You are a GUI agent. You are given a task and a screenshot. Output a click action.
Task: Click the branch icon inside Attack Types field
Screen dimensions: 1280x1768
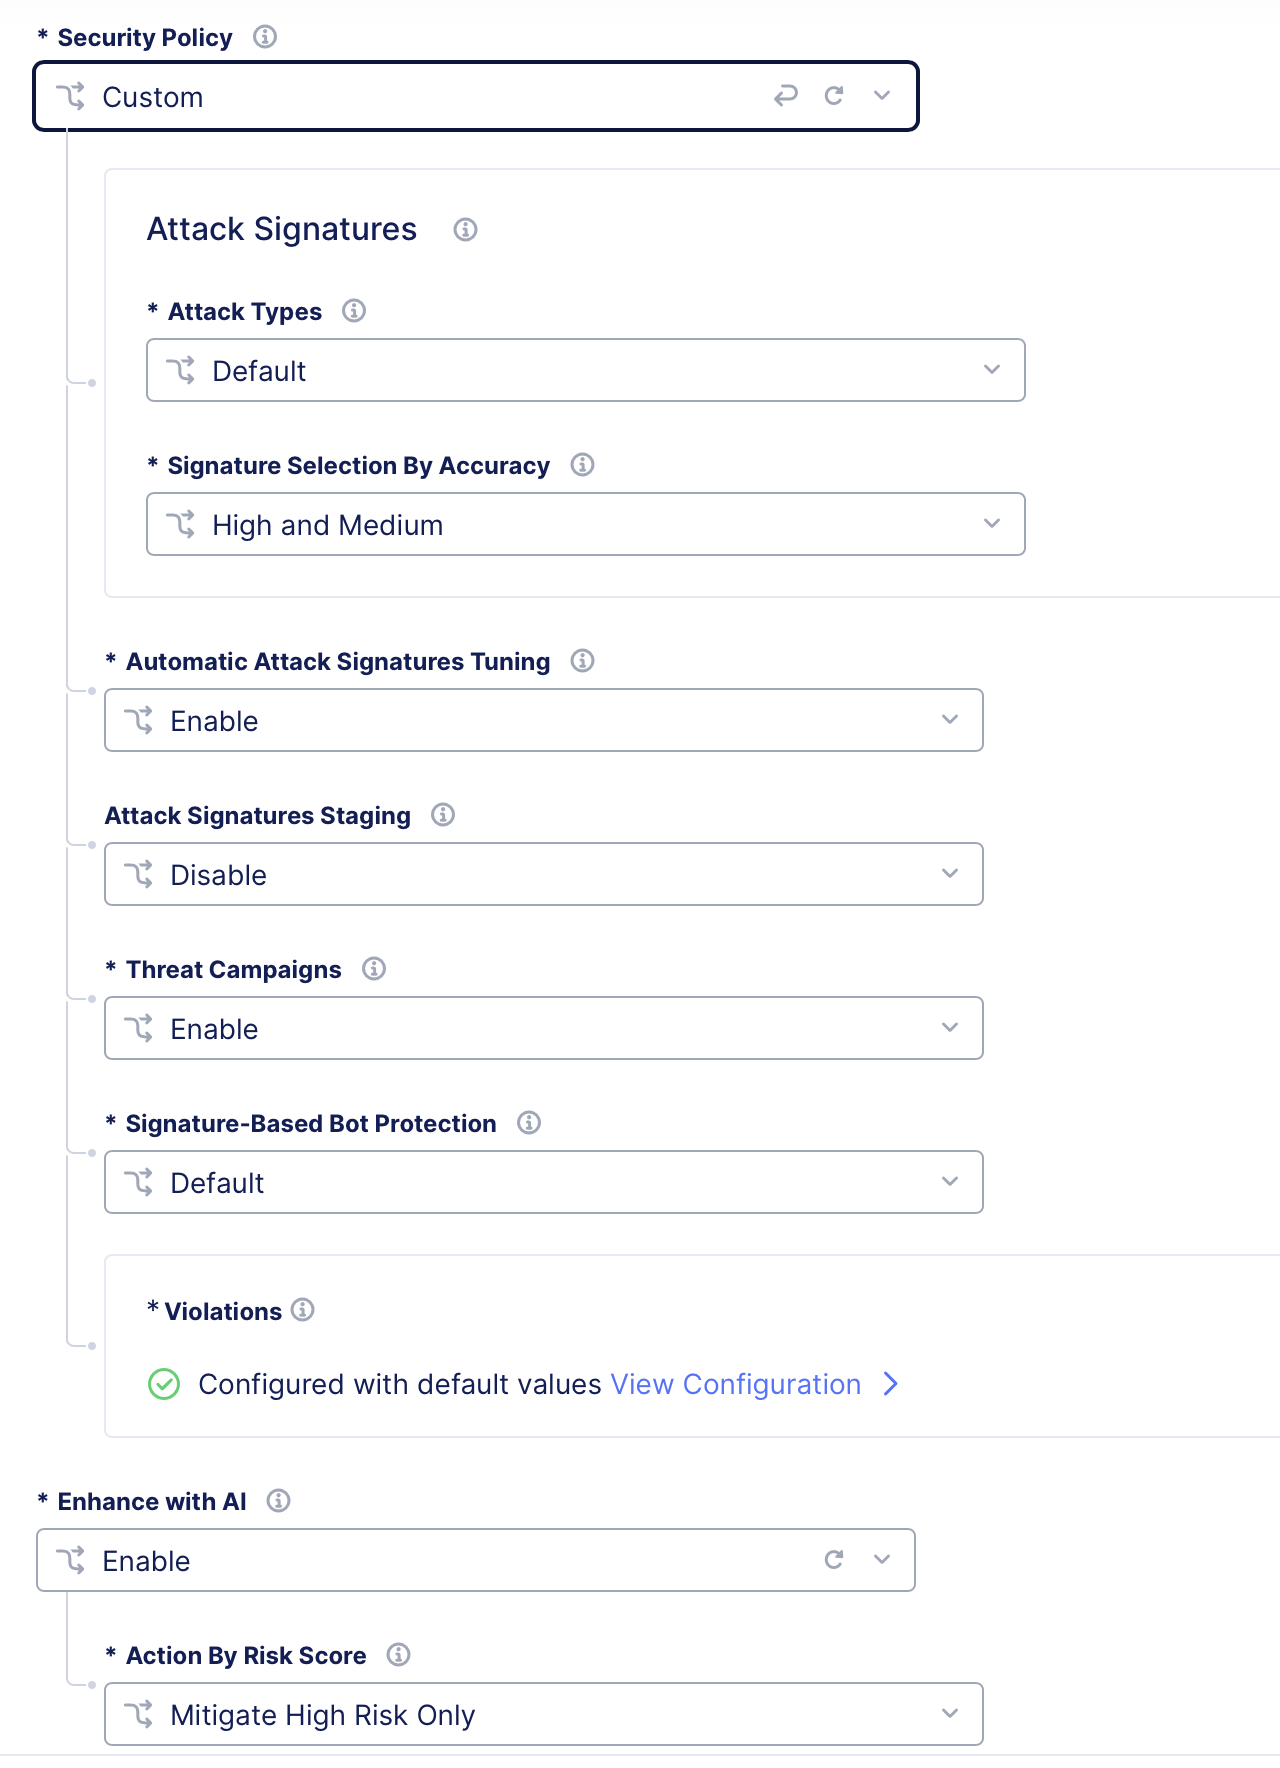point(182,370)
